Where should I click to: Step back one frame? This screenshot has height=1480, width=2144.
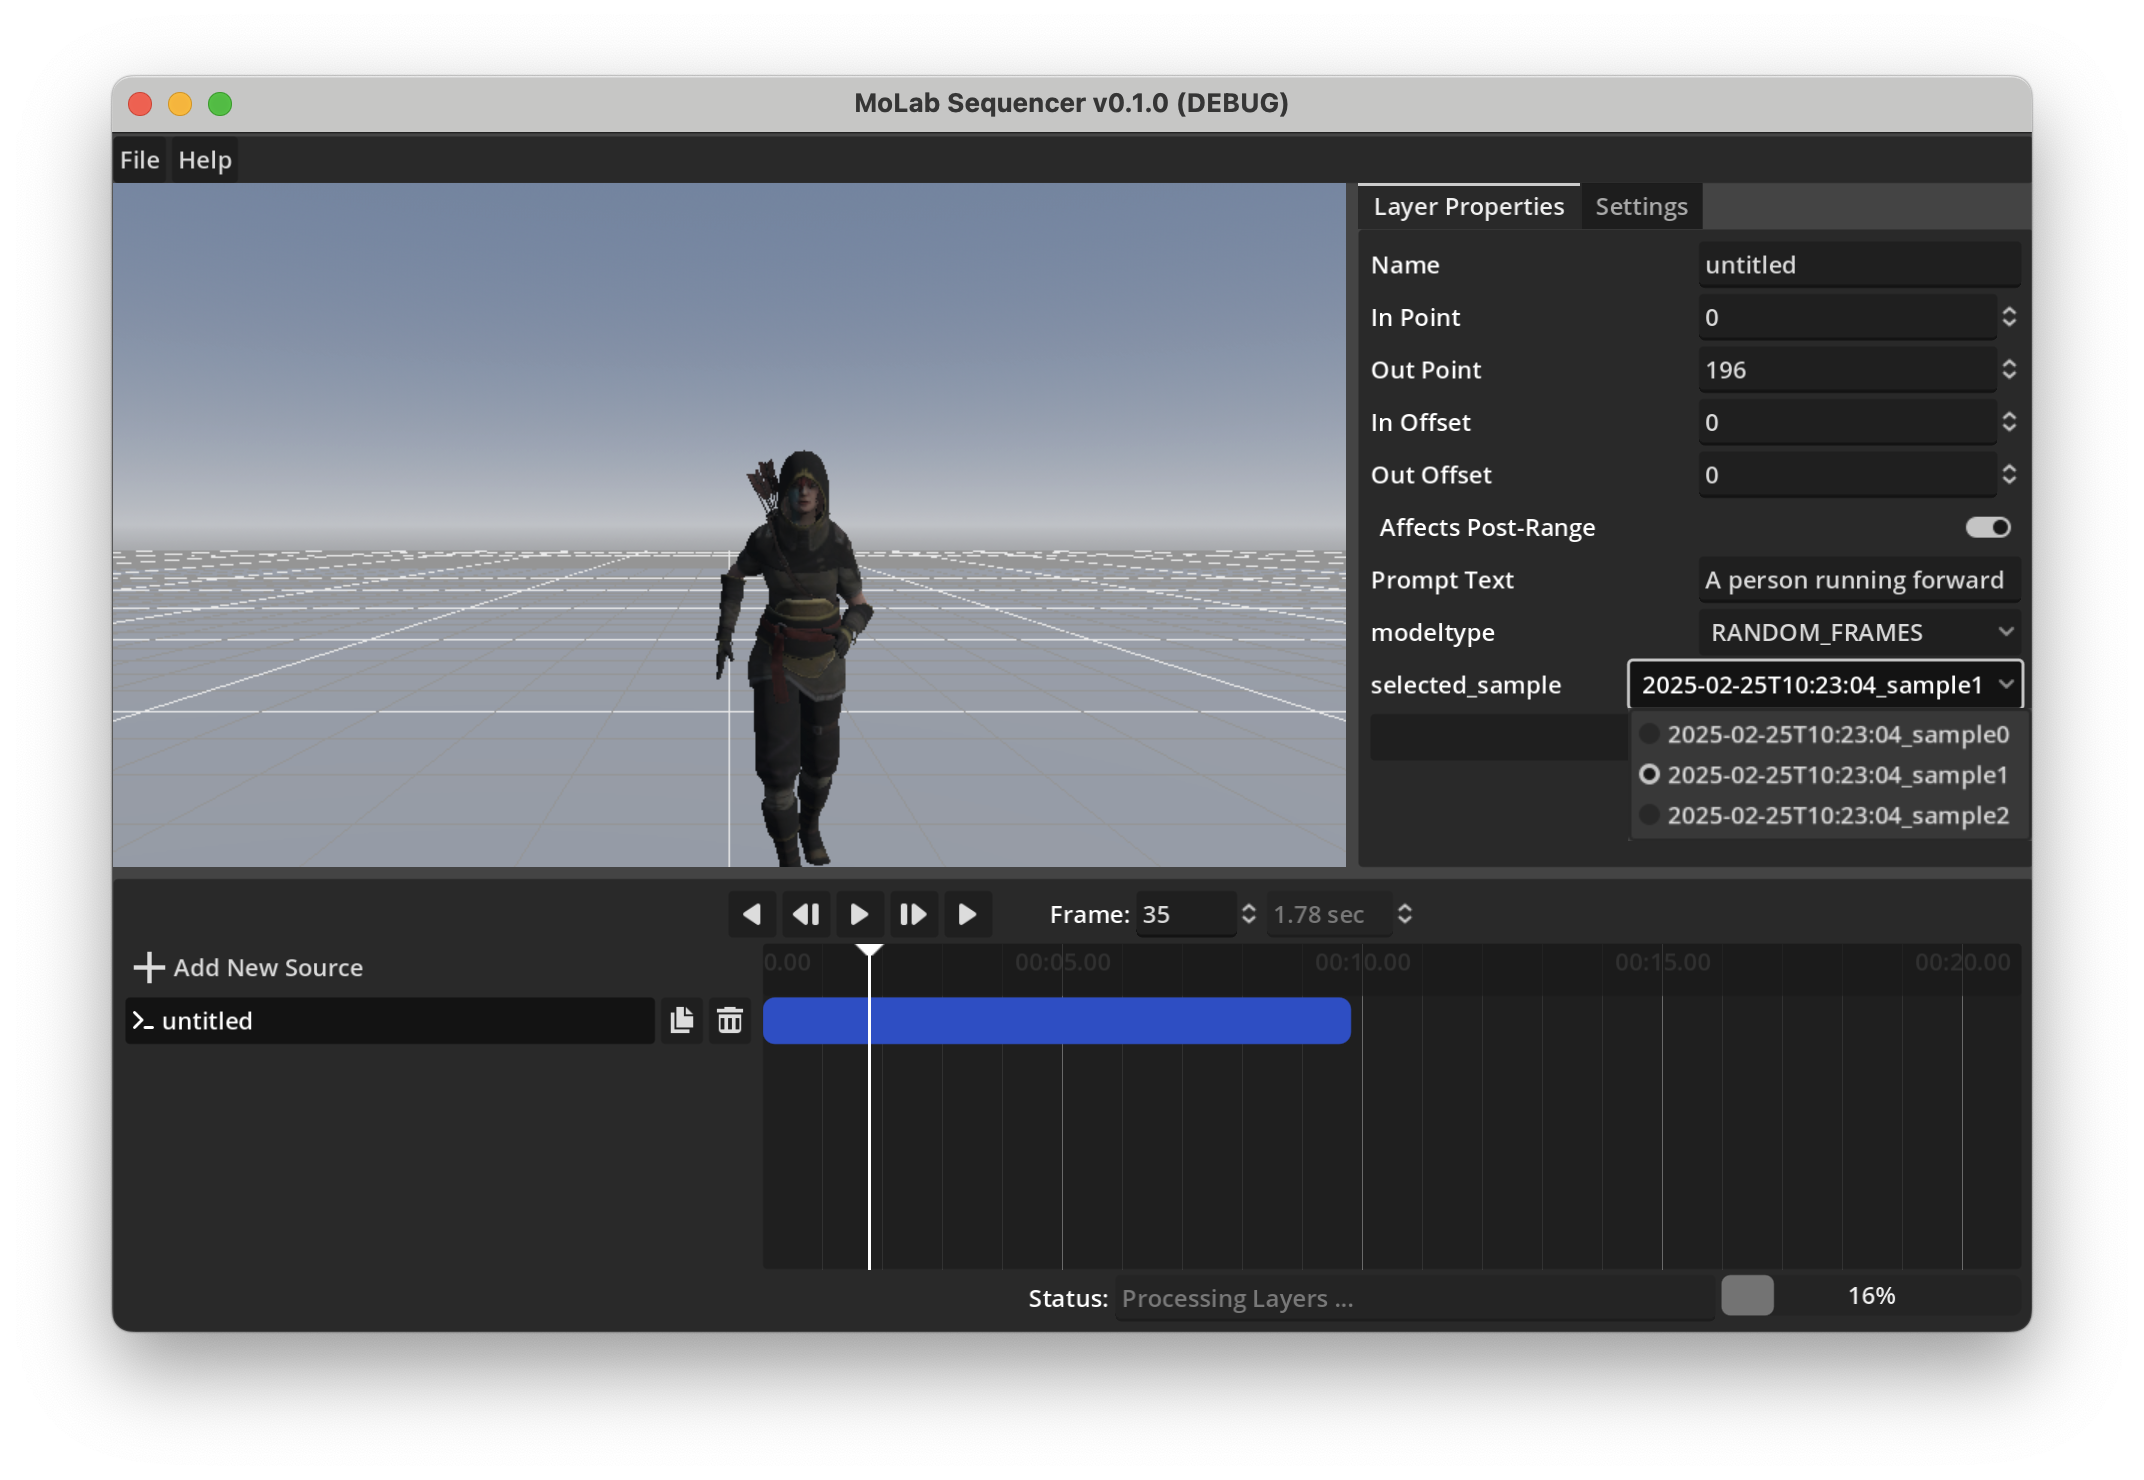pyautogui.click(x=806, y=914)
